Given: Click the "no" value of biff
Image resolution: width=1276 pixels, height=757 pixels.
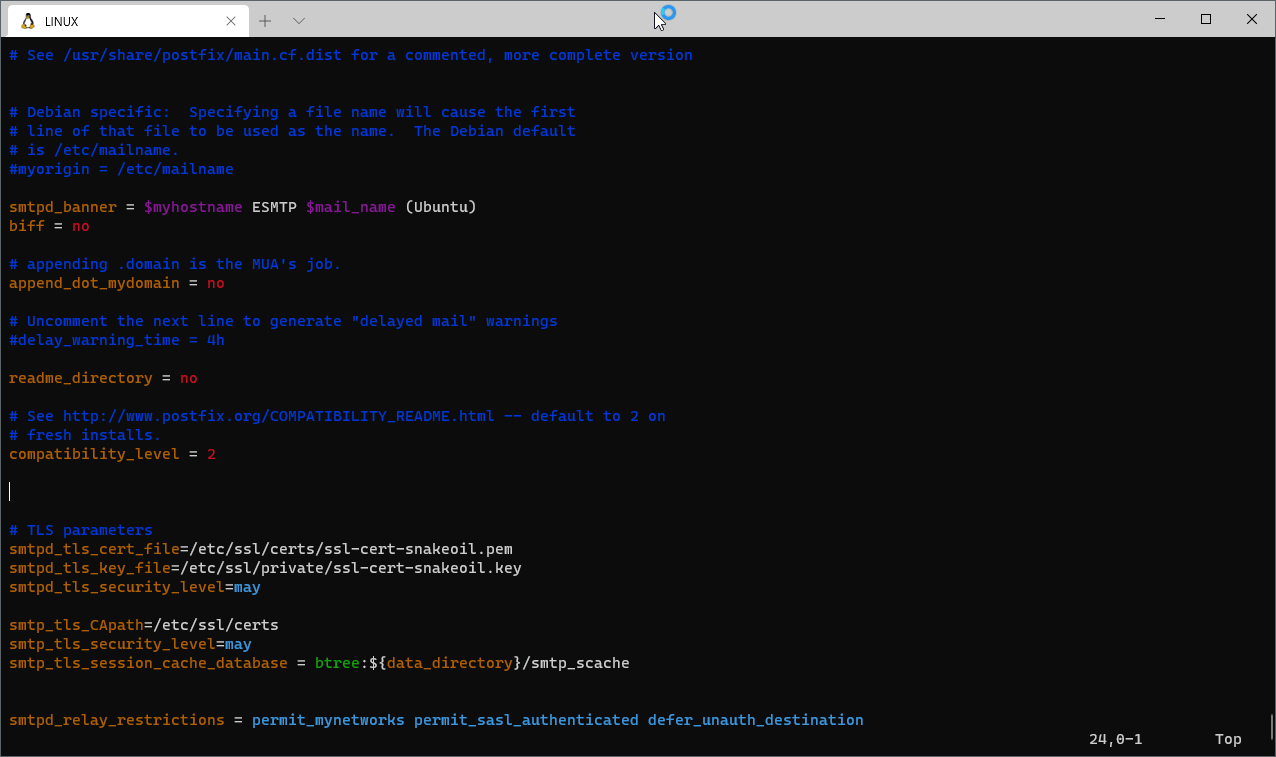Looking at the screenshot, I should coord(81,226).
